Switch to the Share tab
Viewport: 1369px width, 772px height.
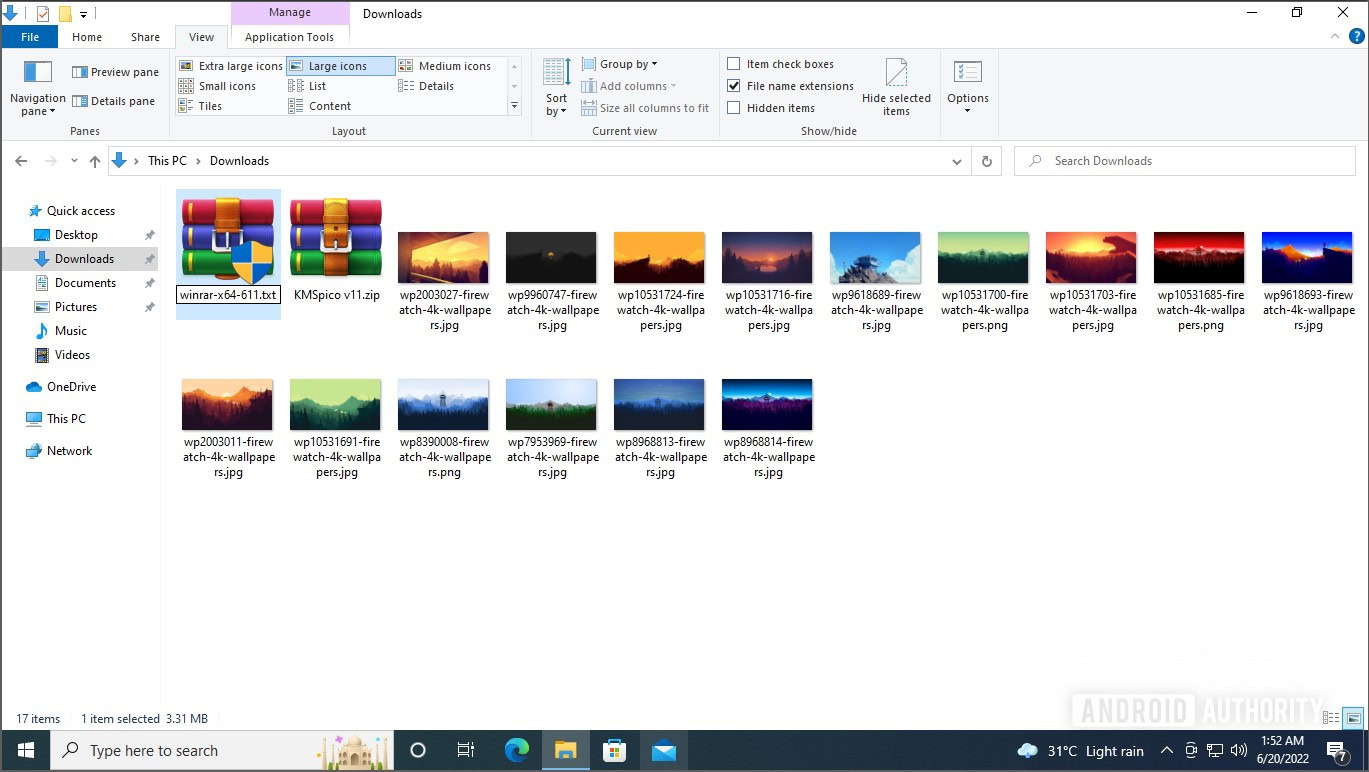coord(144,36)
